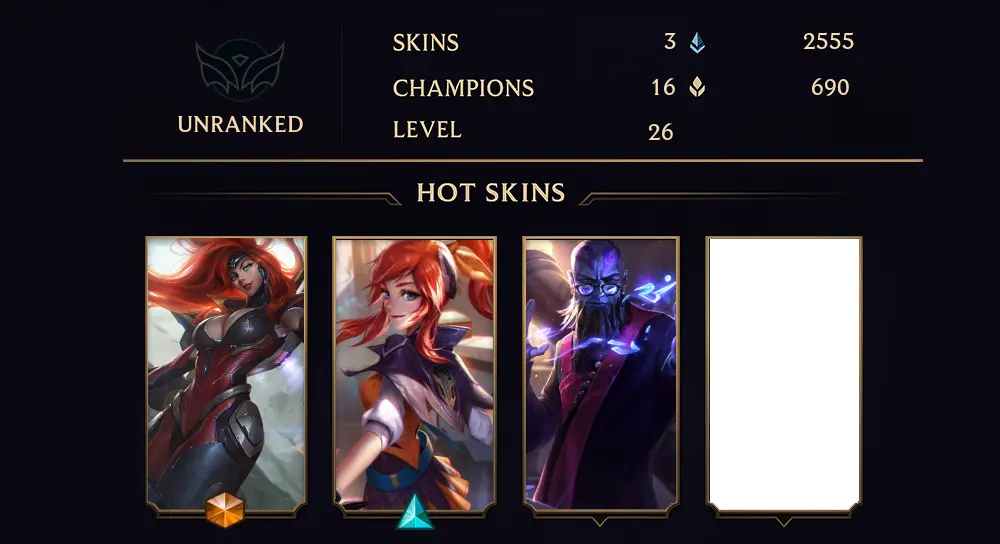Open the CHAMPIONS stat row label
The image size is (1000, 544).
(463, 88)
